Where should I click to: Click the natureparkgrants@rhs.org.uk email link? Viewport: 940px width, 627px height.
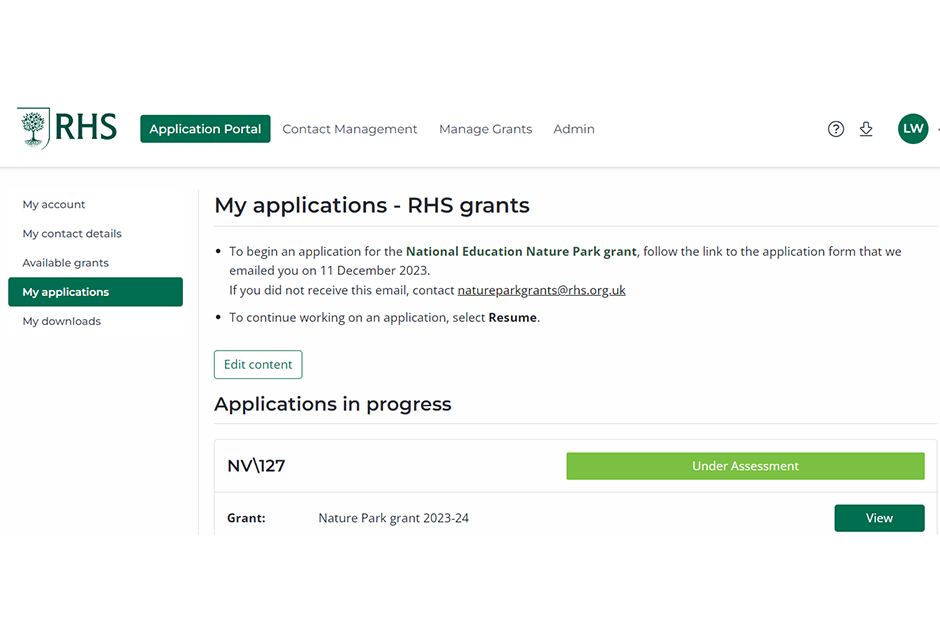coord(541,291)
